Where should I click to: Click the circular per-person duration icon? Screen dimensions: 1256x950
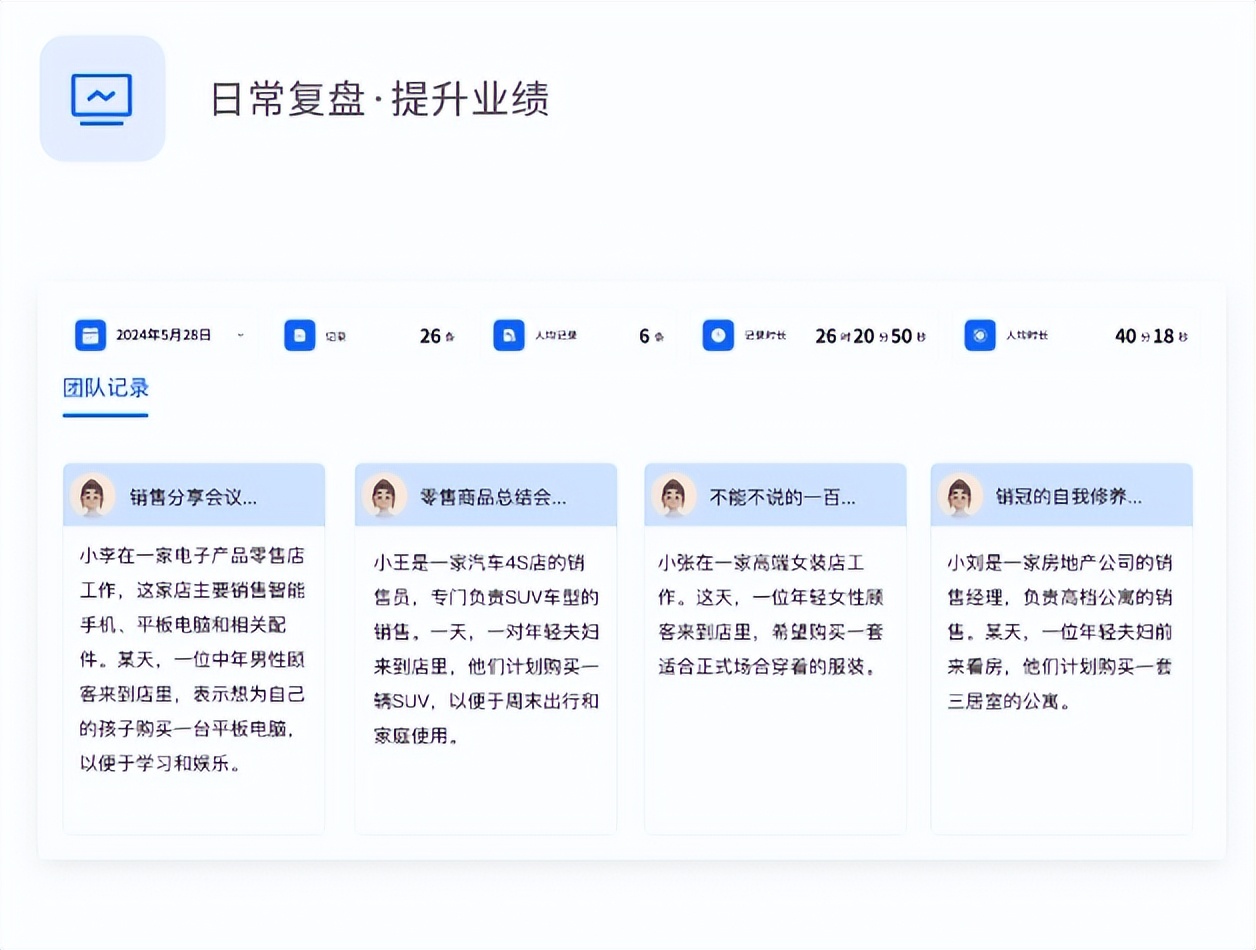(980, 335)
